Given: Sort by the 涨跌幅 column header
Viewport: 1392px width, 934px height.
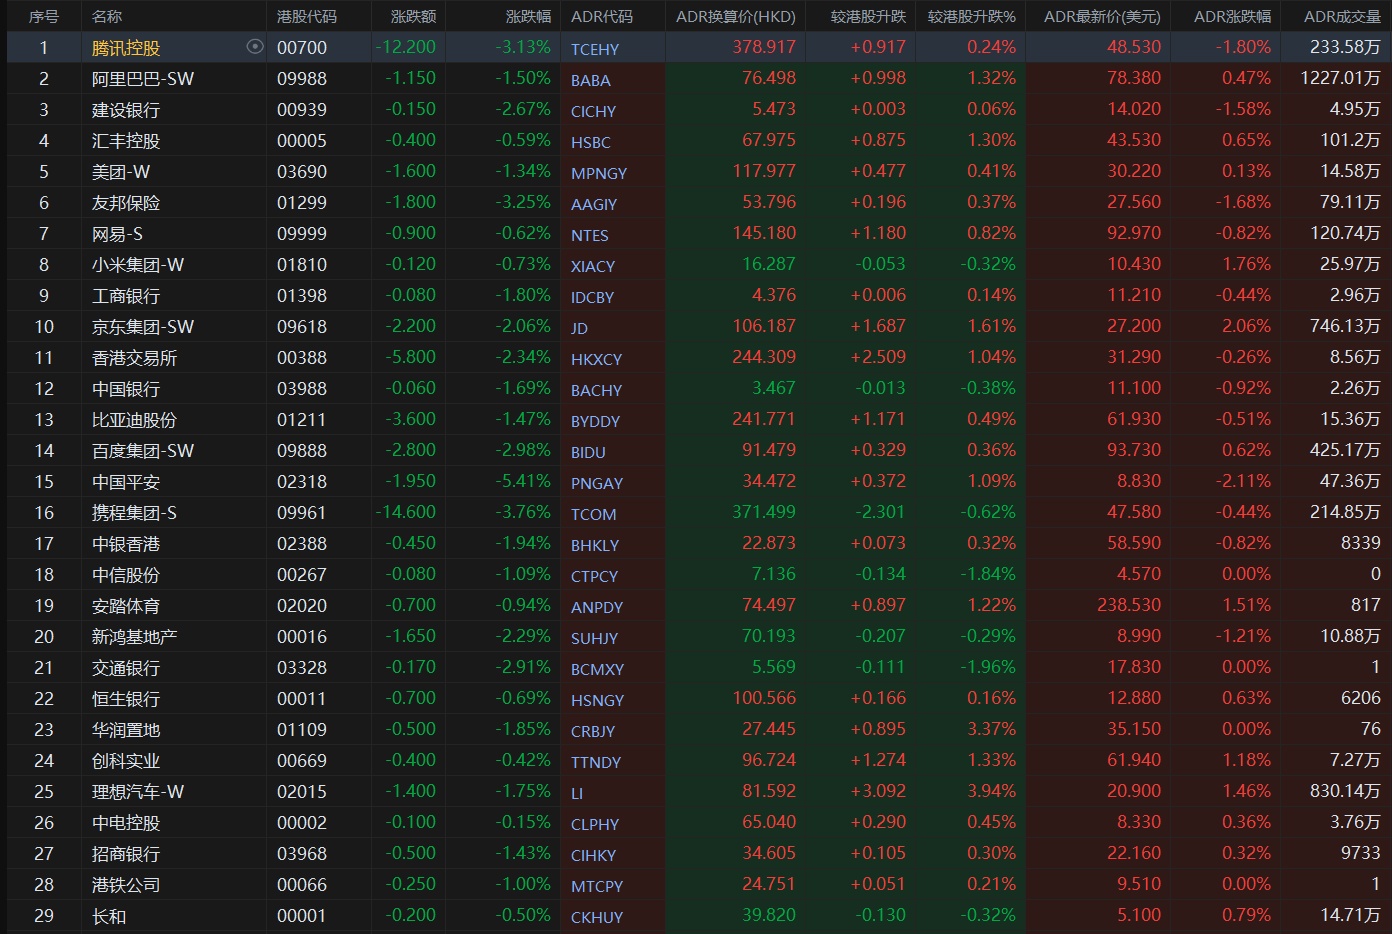Looking at the screenshot, I should coord(527,16).
